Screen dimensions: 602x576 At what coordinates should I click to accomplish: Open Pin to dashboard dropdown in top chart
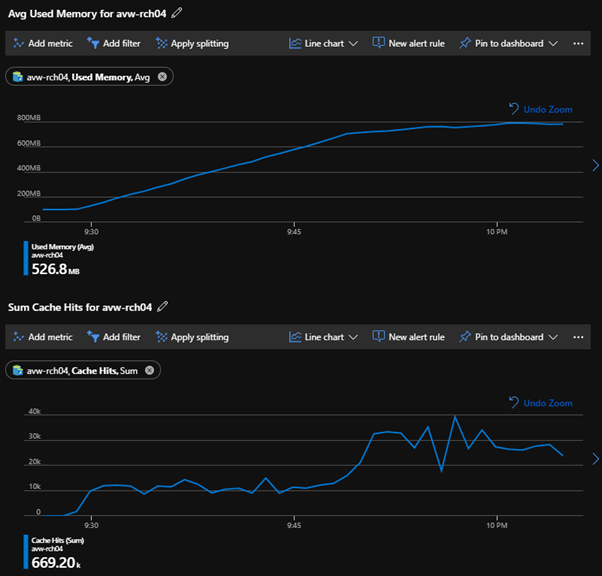pyautogui.click(x=508, y=44)
